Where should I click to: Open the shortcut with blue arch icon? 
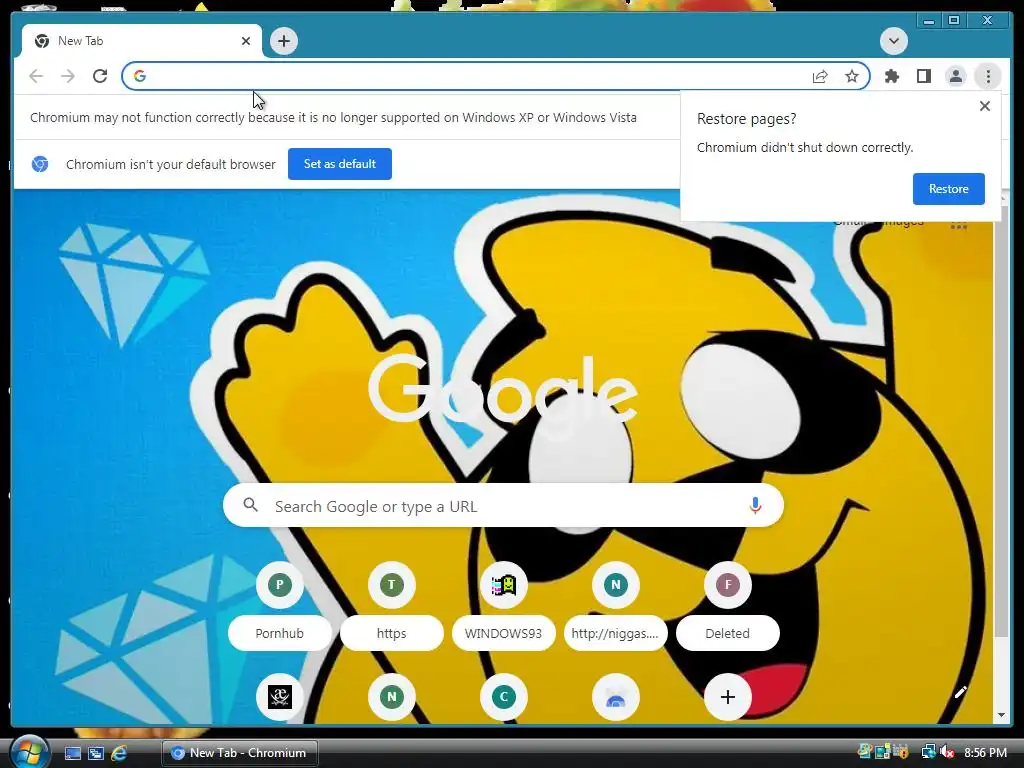click(615, 697)
